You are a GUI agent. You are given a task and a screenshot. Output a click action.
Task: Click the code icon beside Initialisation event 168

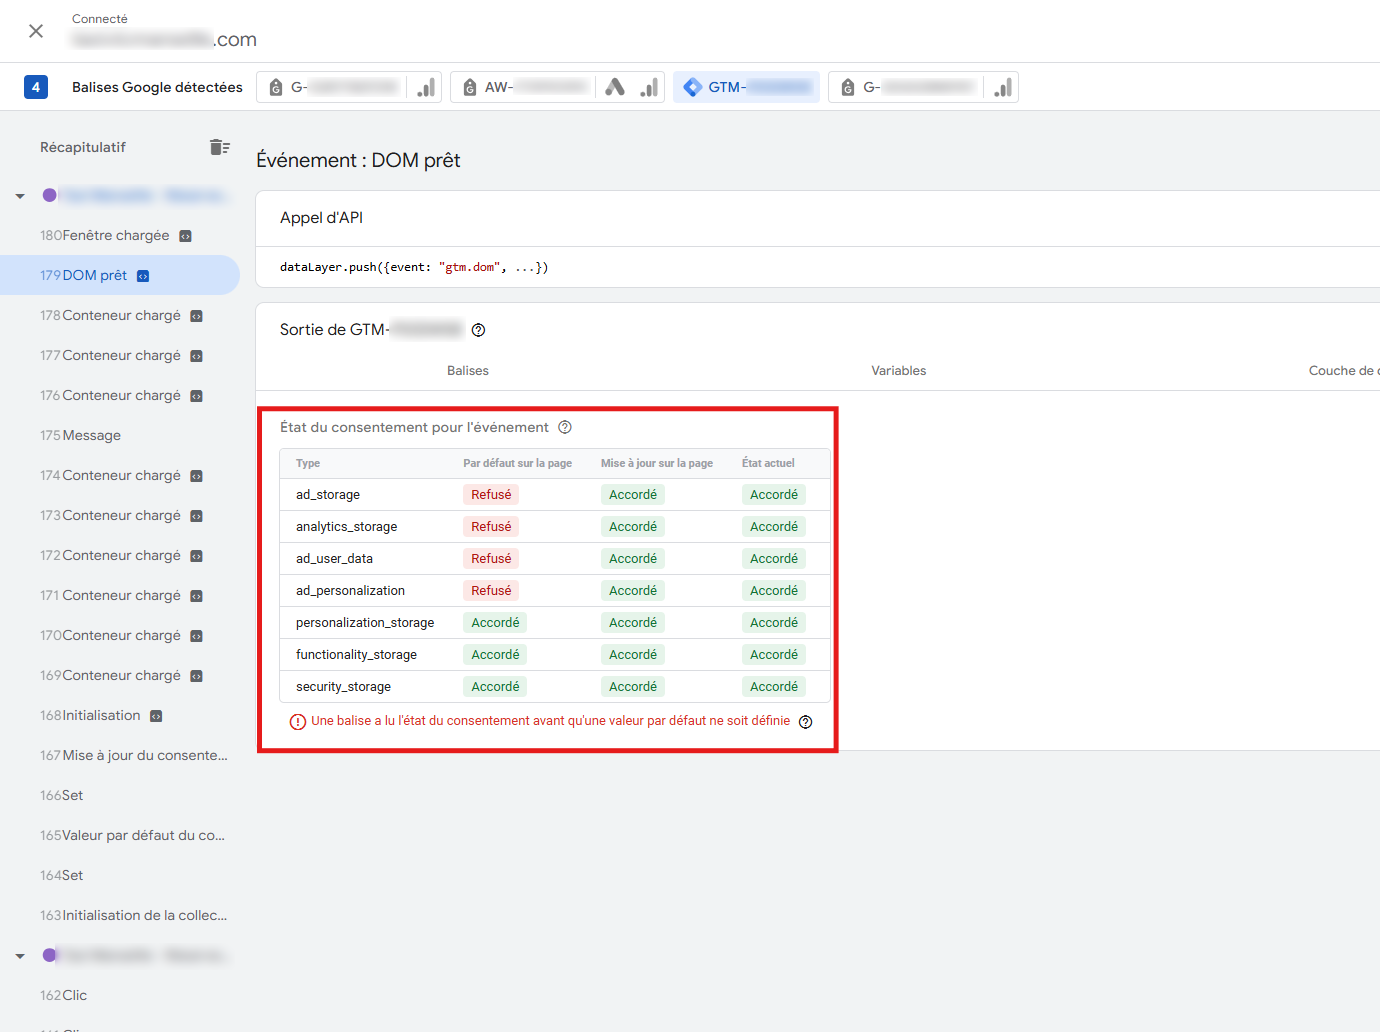156,716
